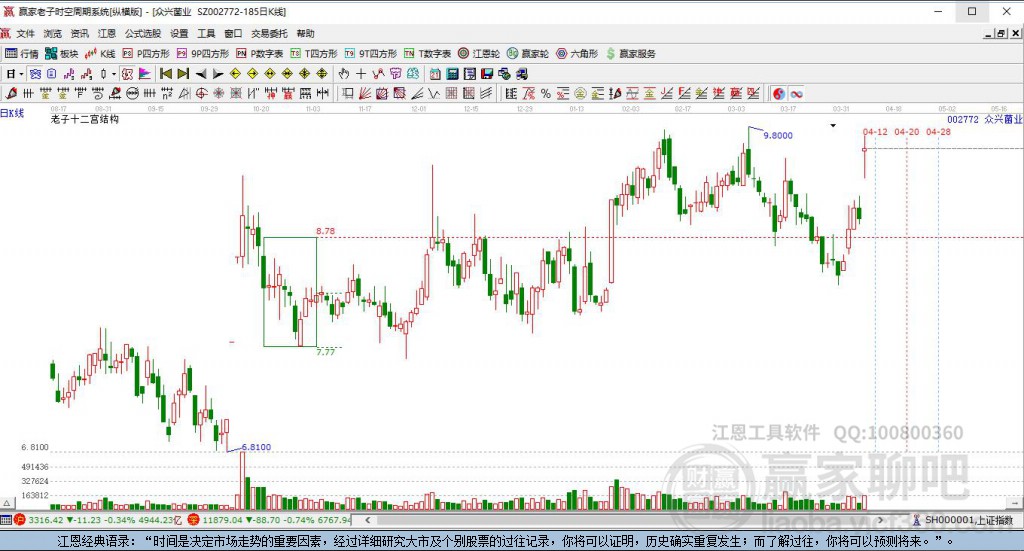The image size is (1024, 551).
Task: Toggle the 权 price adjustment button
Action: tap(127, 74)
